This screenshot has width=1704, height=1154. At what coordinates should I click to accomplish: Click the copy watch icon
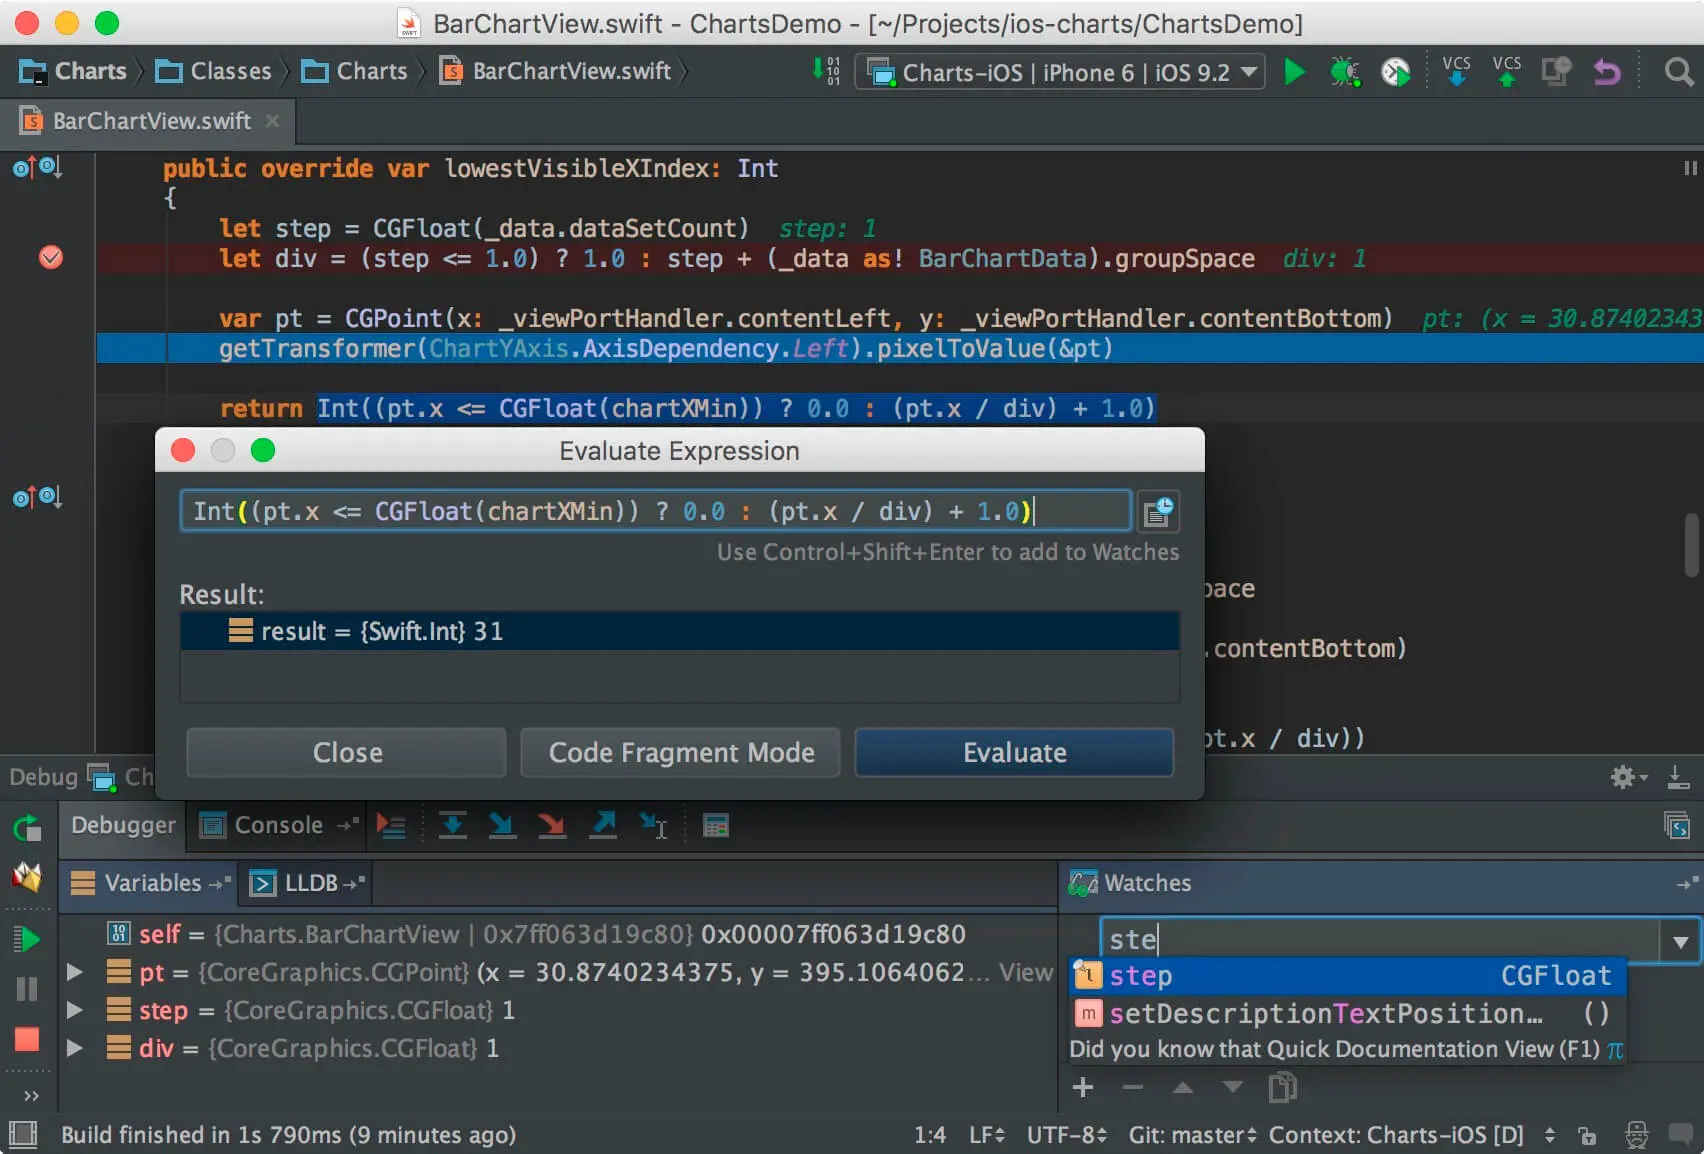pyautogui.click(x=1283, y=1087)
